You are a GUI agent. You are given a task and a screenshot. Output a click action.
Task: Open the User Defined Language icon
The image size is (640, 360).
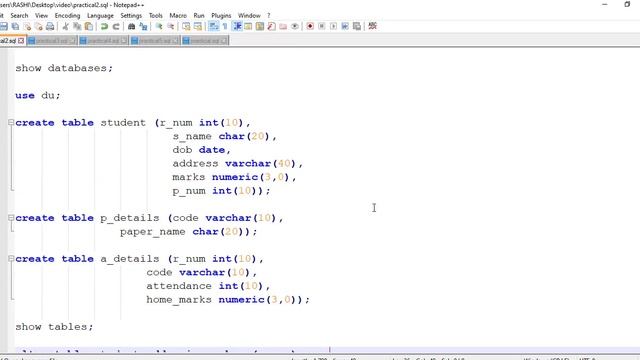pos(248,27)
